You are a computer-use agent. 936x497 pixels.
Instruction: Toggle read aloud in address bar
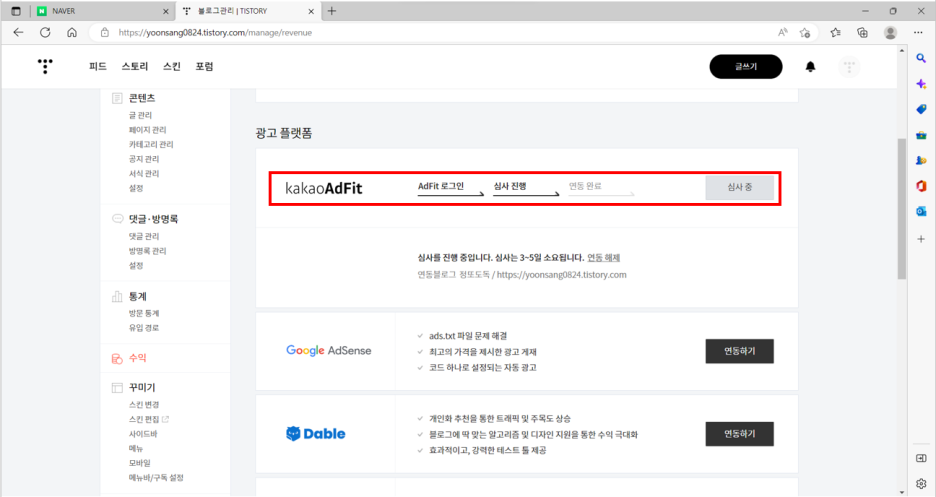(x=783, y=33)
